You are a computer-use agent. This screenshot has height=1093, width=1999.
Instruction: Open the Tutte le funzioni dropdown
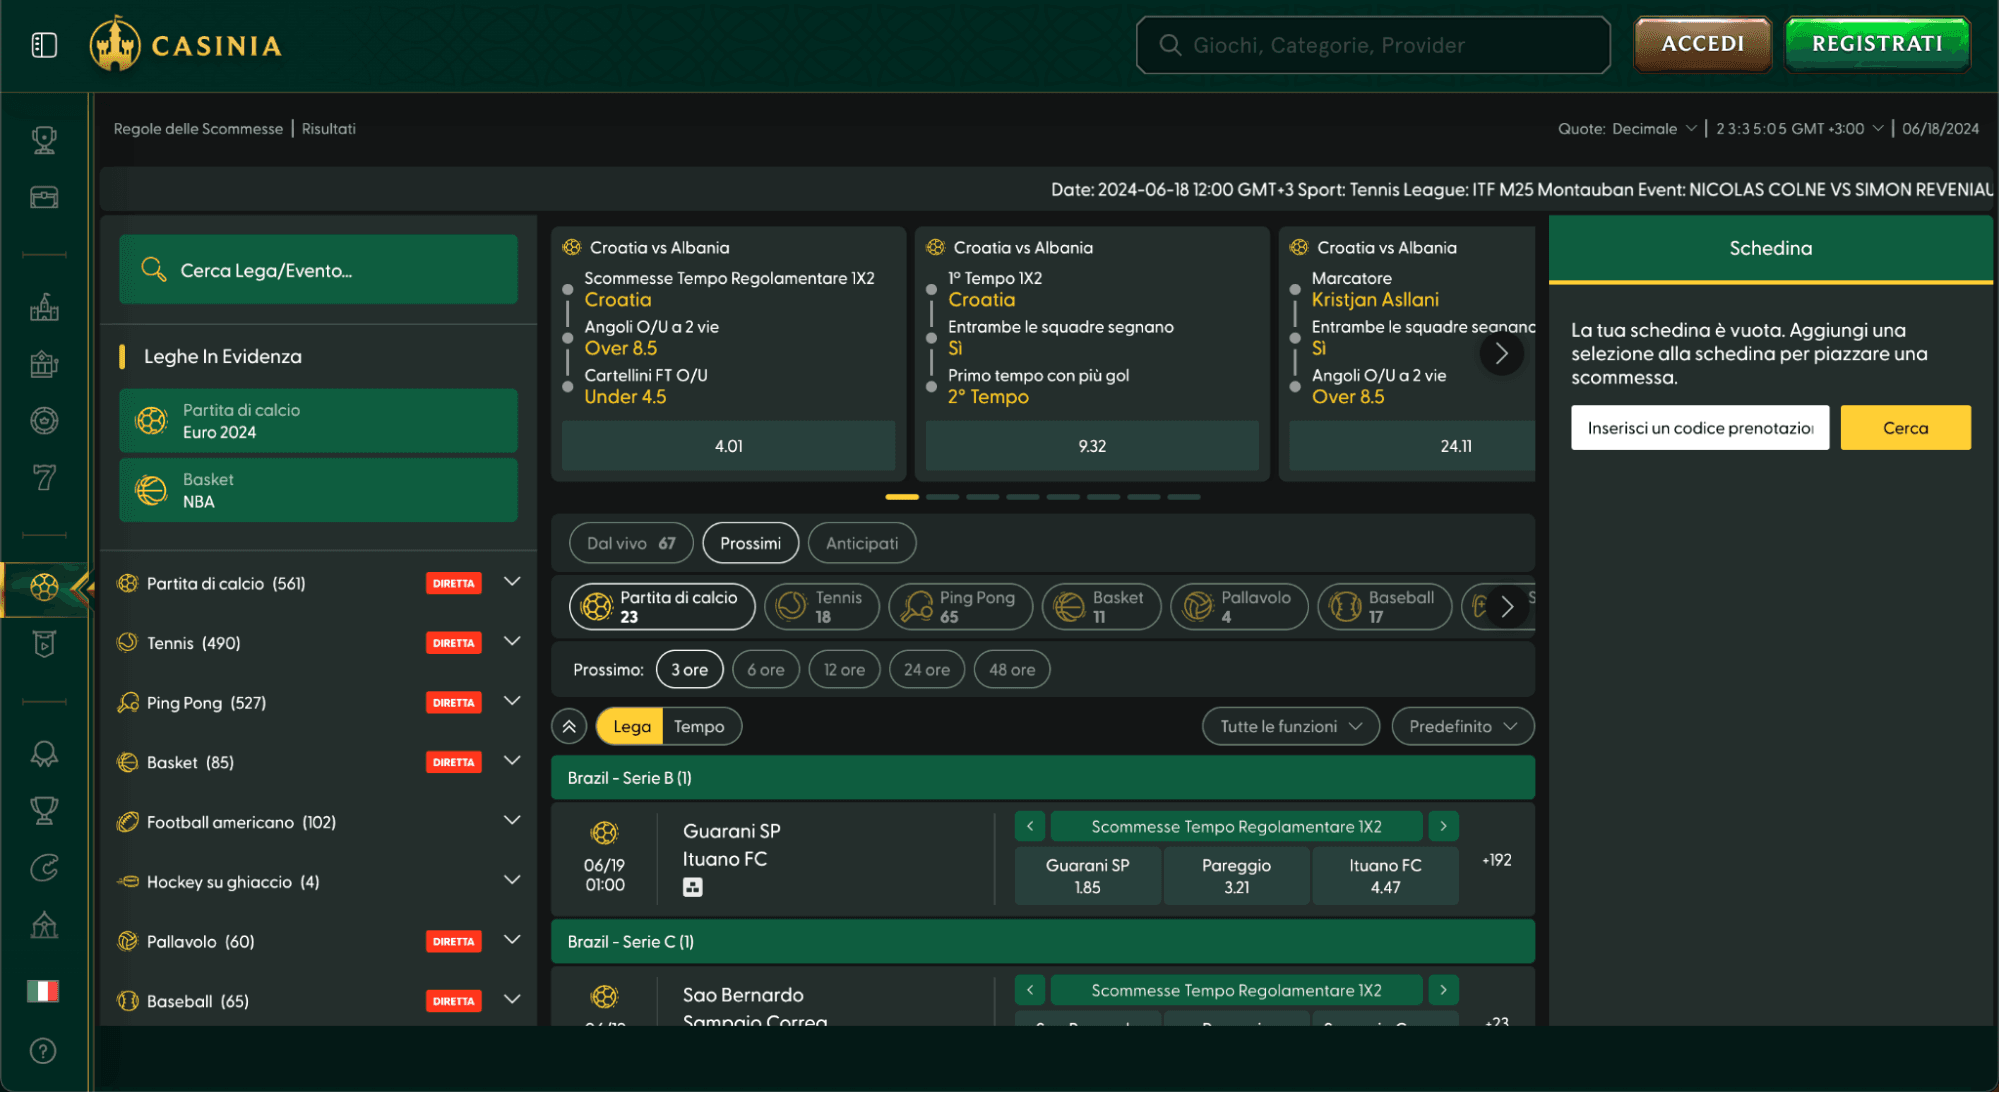click(1290, 727)
